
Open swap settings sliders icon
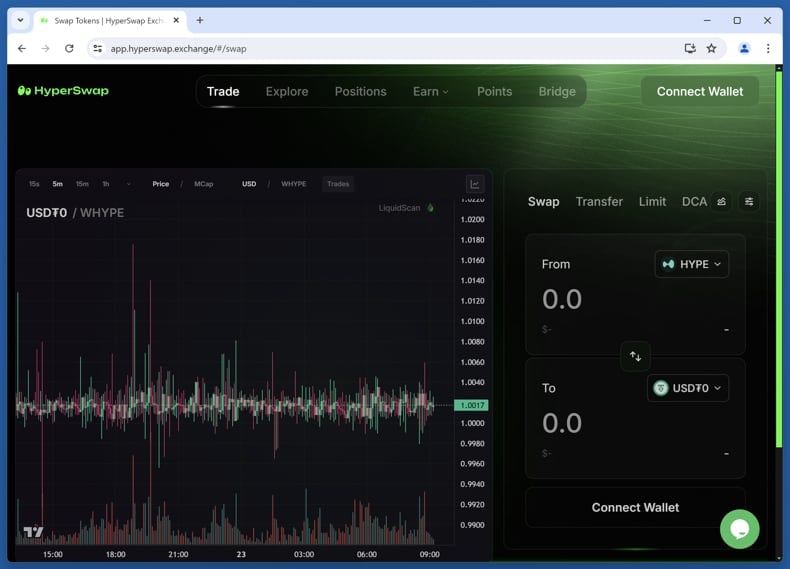(749, 202)
